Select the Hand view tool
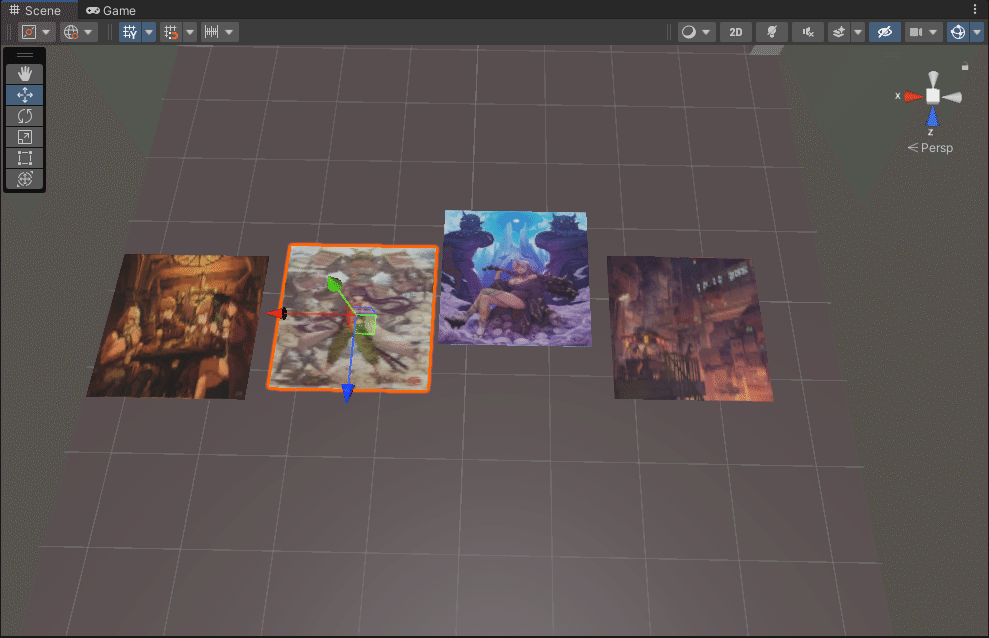The width and height of the screenshot is (989, 638). click(25, 74)
